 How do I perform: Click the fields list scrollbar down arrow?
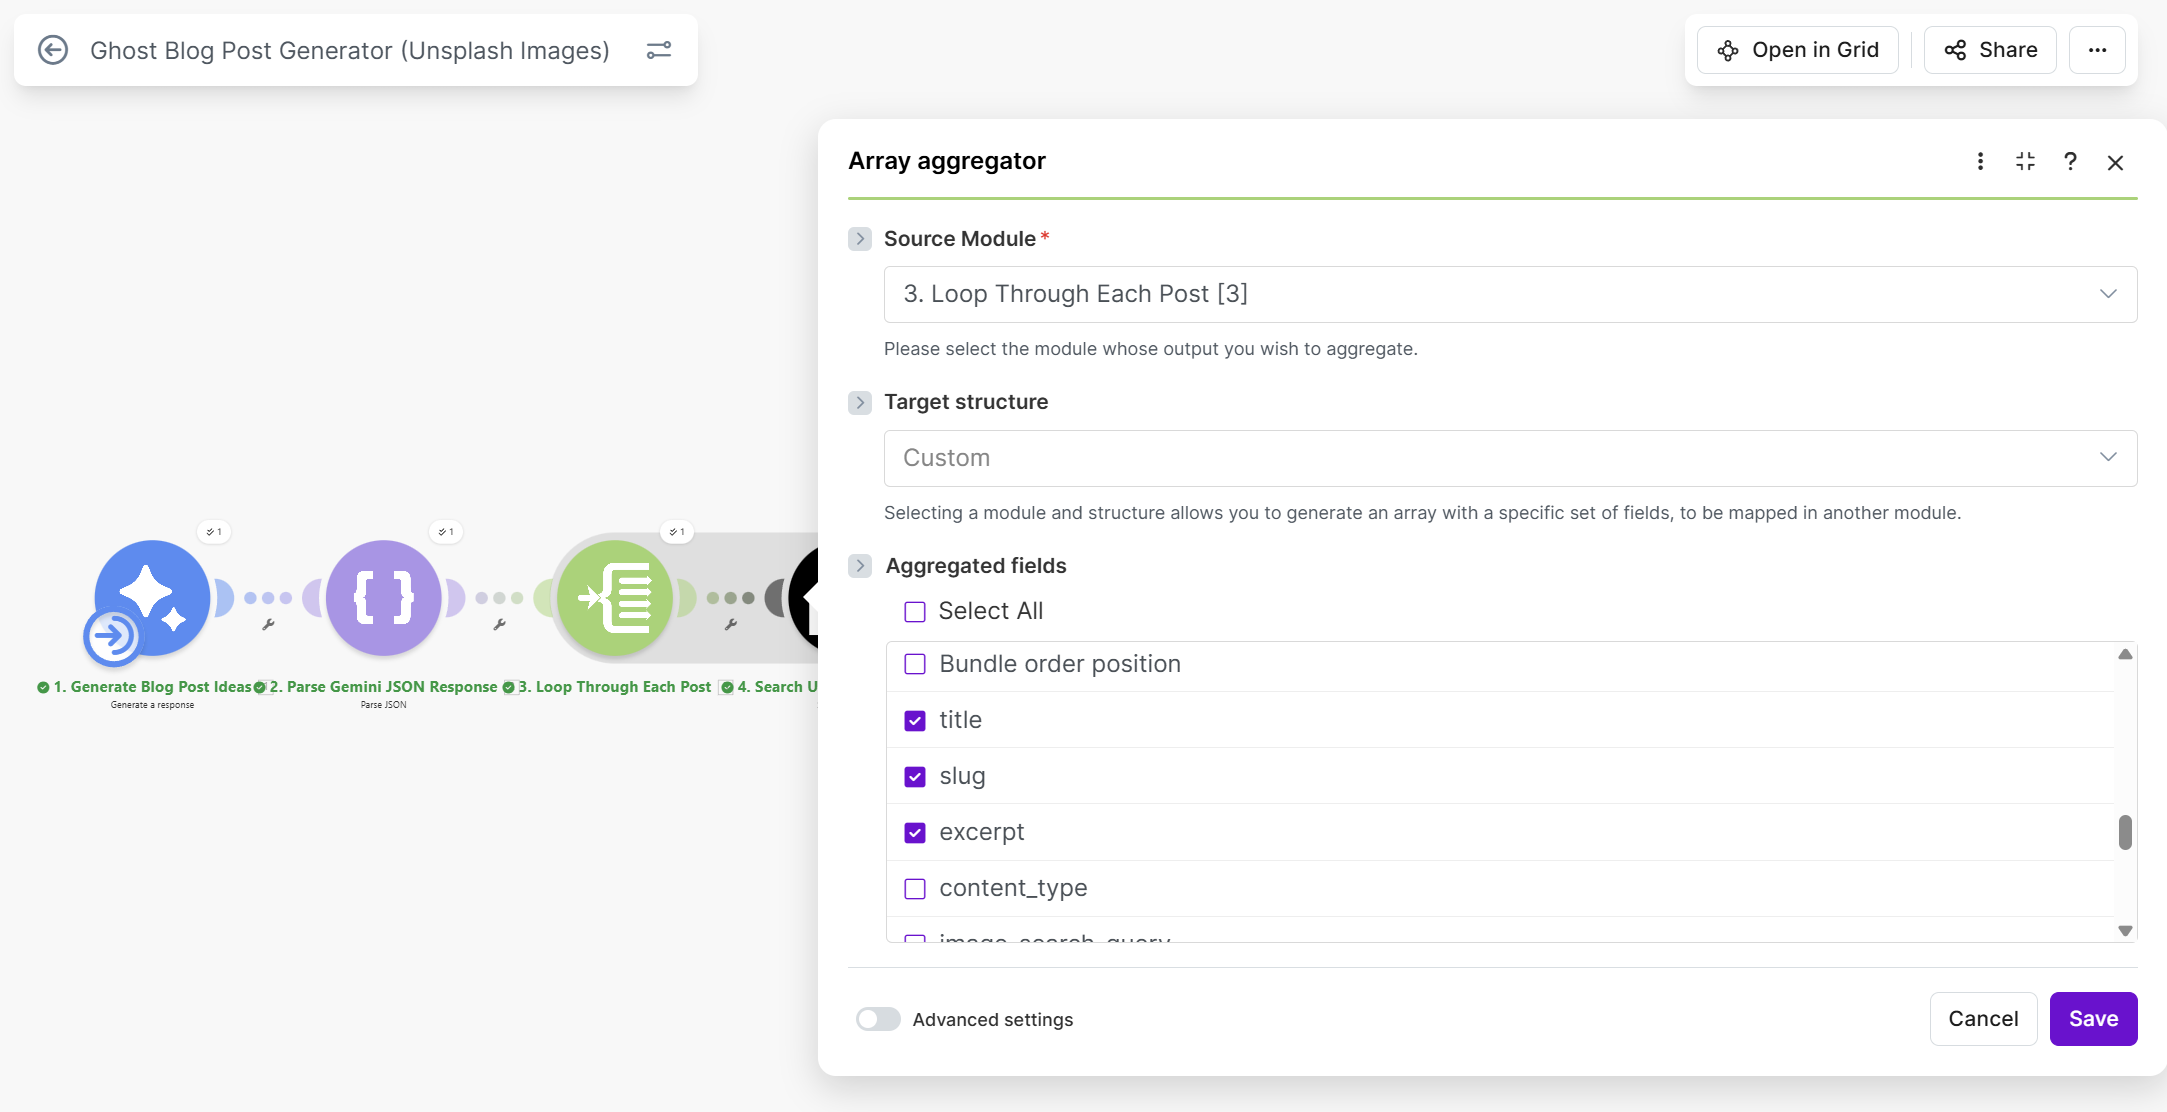click(x=2125, y=931)
